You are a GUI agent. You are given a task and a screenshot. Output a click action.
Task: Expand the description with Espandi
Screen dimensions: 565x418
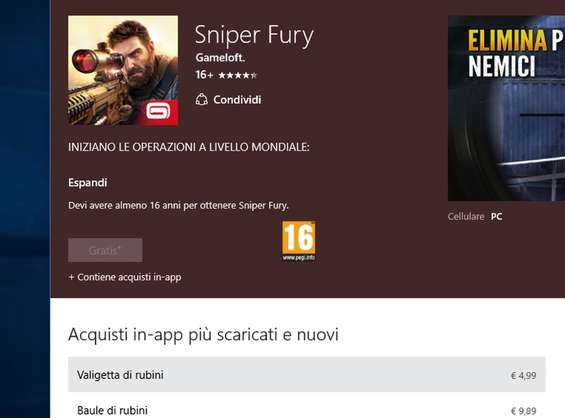coord(88,183)
